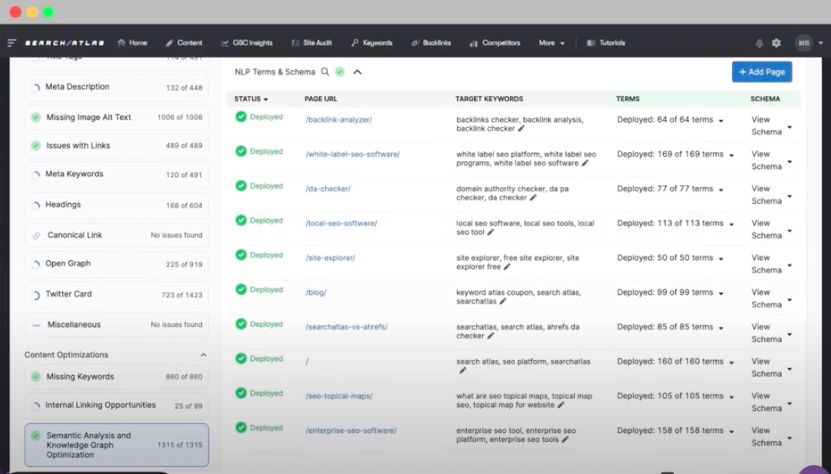Click Deployed status check for da-checker
Image resolution: width=831 pixels, height=474 pixels.
(x=241, y=186)
